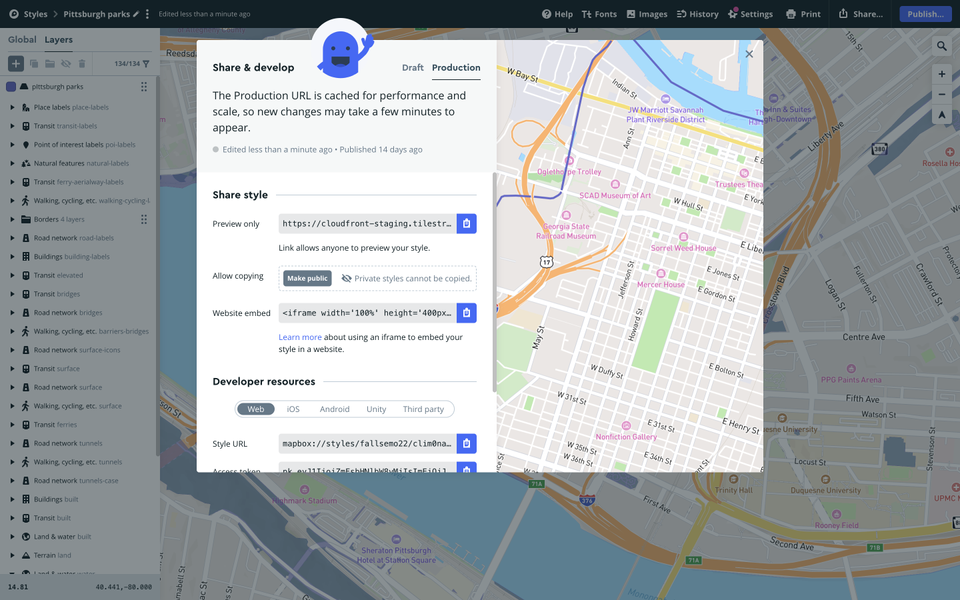Copy the Preview only URL to clipboard

(x=466, y=224)
